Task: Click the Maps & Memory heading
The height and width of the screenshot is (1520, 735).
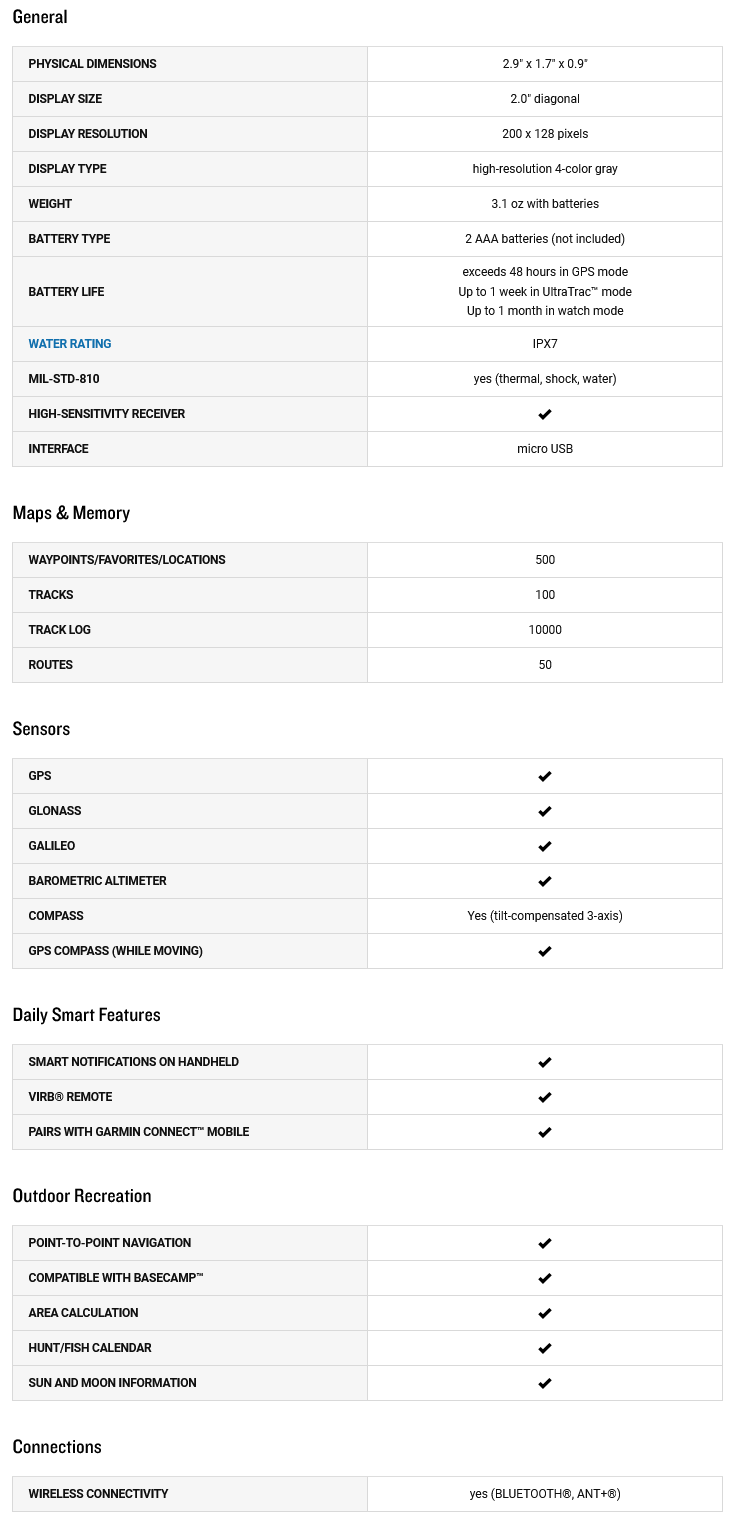Action: [71, 513]
